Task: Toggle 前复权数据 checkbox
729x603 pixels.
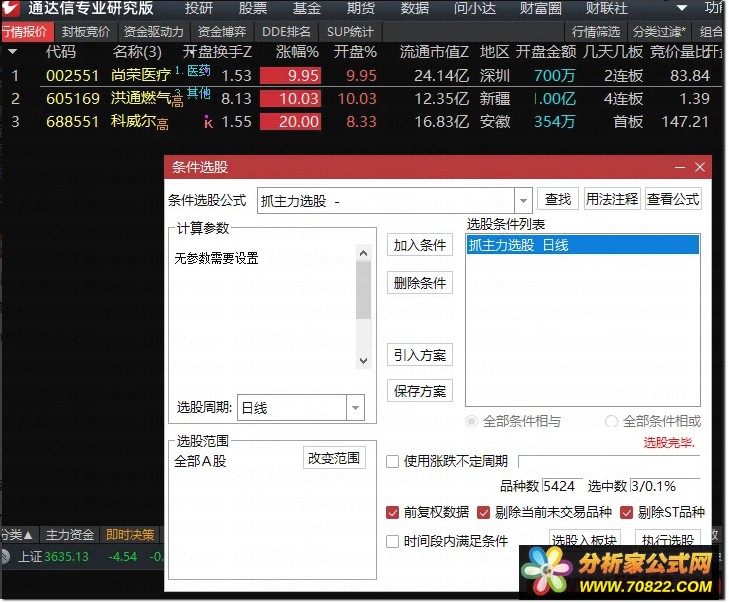Action: coord(392,512)
